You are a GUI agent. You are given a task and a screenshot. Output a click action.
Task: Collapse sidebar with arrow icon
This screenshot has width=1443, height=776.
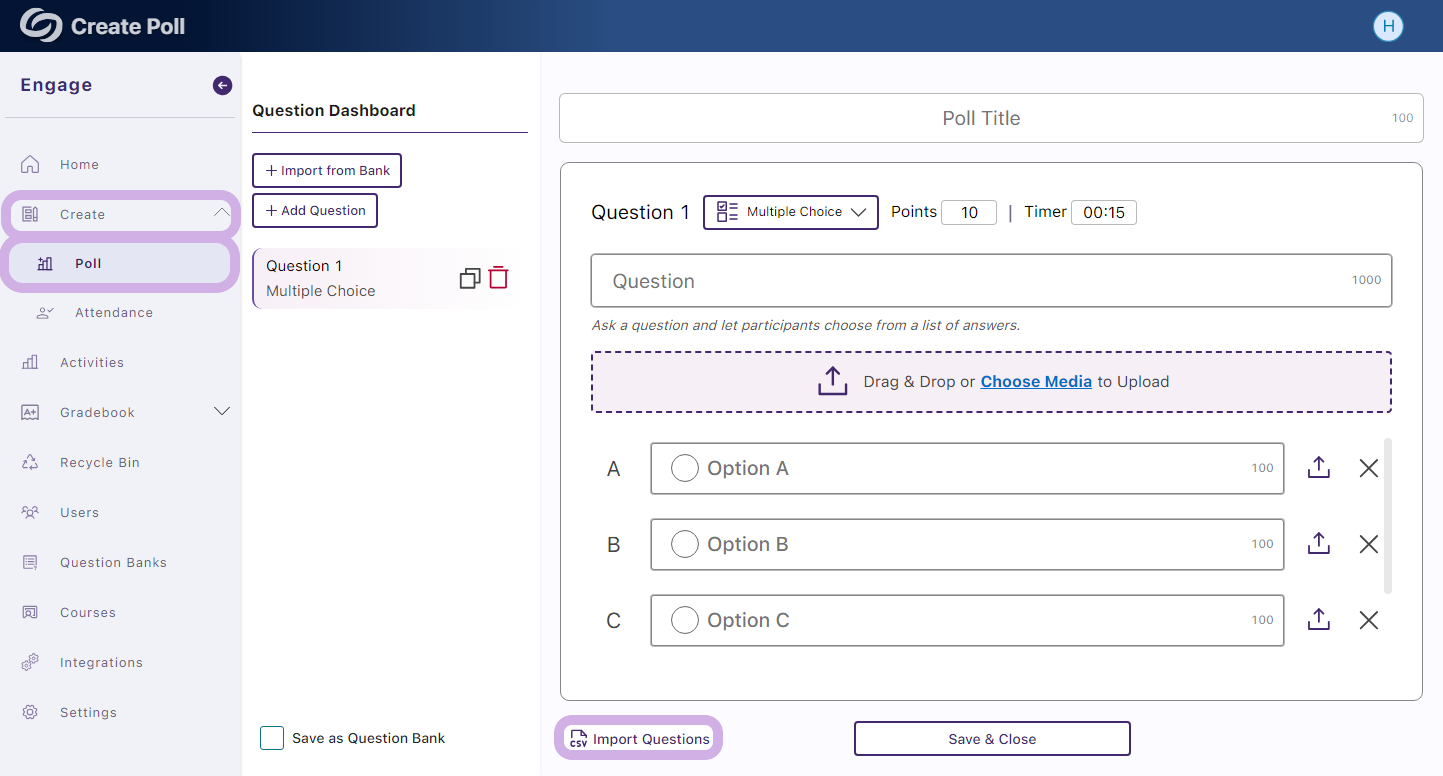tap(222, 86)
